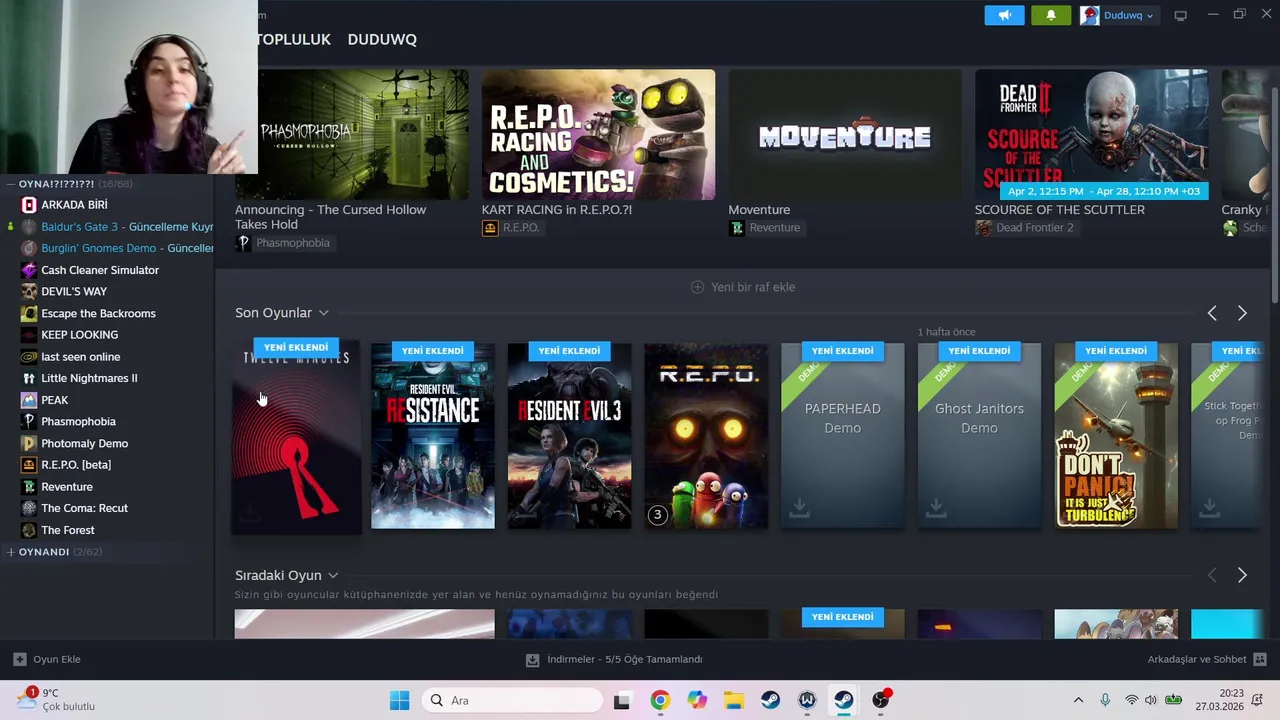Select Escape the Backrooms icon in sidebar
The image size is (1280, 720).
click(29, 313)
